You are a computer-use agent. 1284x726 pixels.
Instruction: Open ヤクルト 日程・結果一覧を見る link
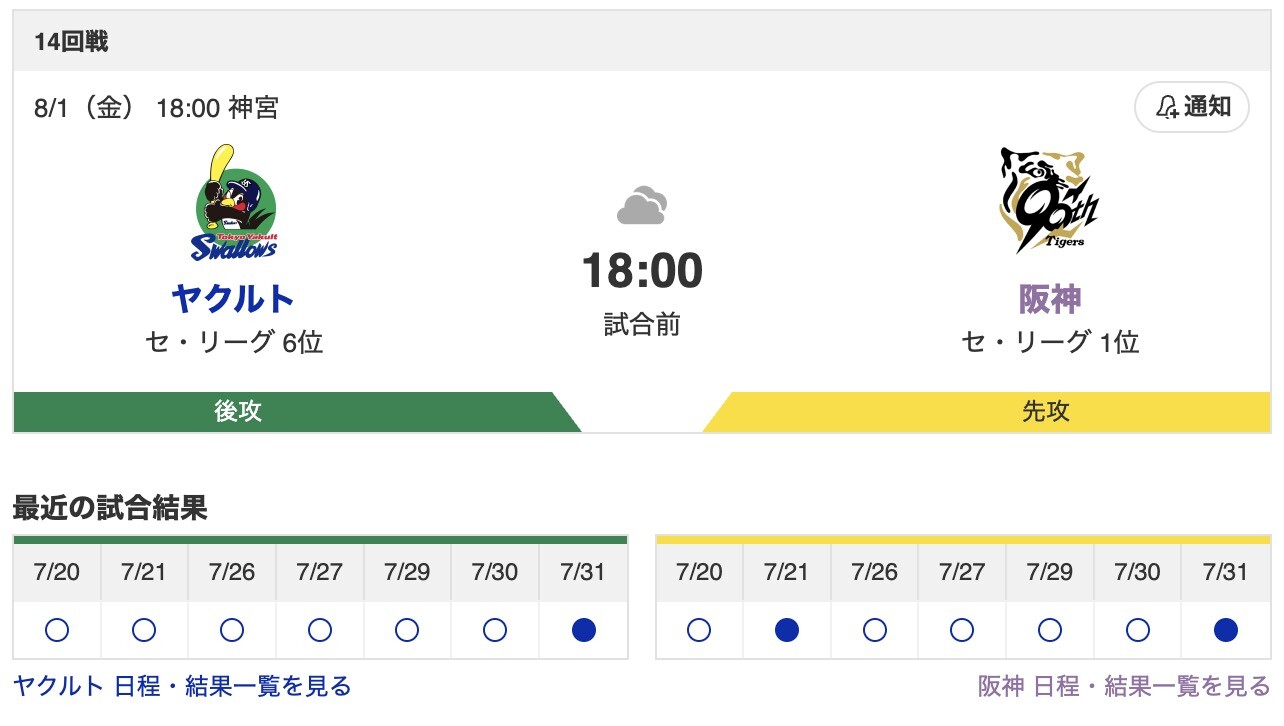(x=182, y=686)
